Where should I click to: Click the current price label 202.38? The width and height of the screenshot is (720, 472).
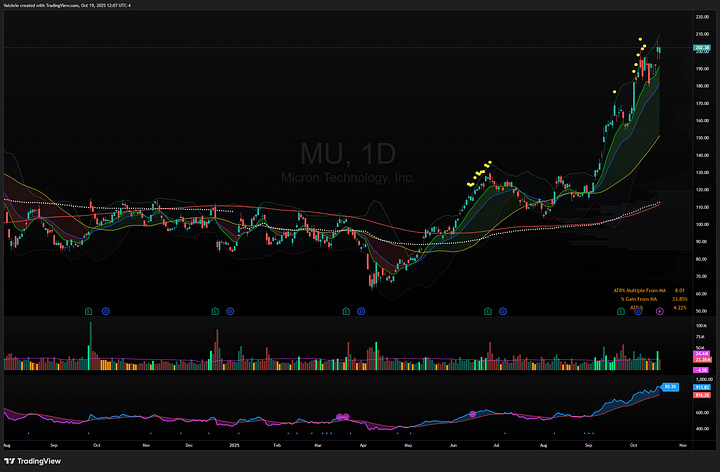pyautogui.click(x=702, y=48)
